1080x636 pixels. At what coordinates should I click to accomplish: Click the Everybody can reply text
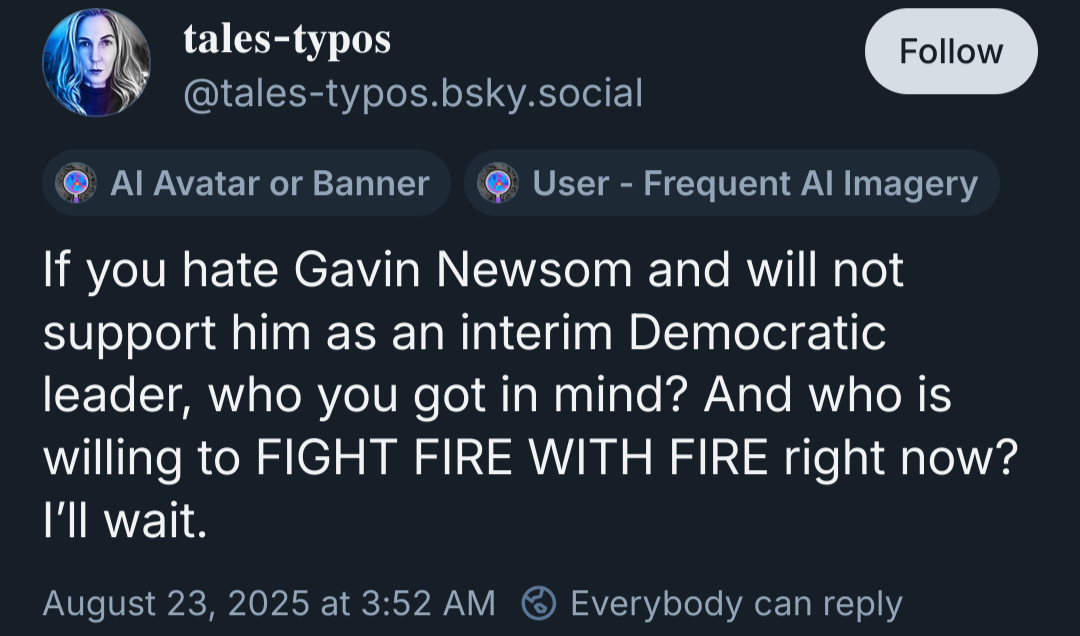[x=735, y=603]
